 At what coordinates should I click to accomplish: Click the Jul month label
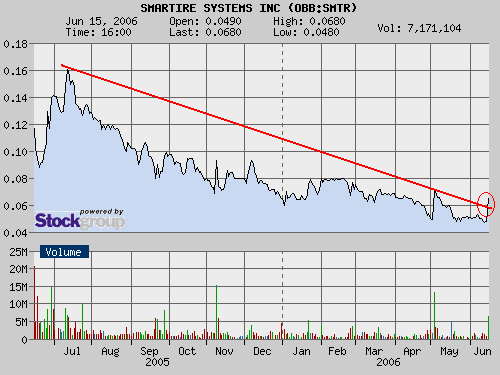72,351
